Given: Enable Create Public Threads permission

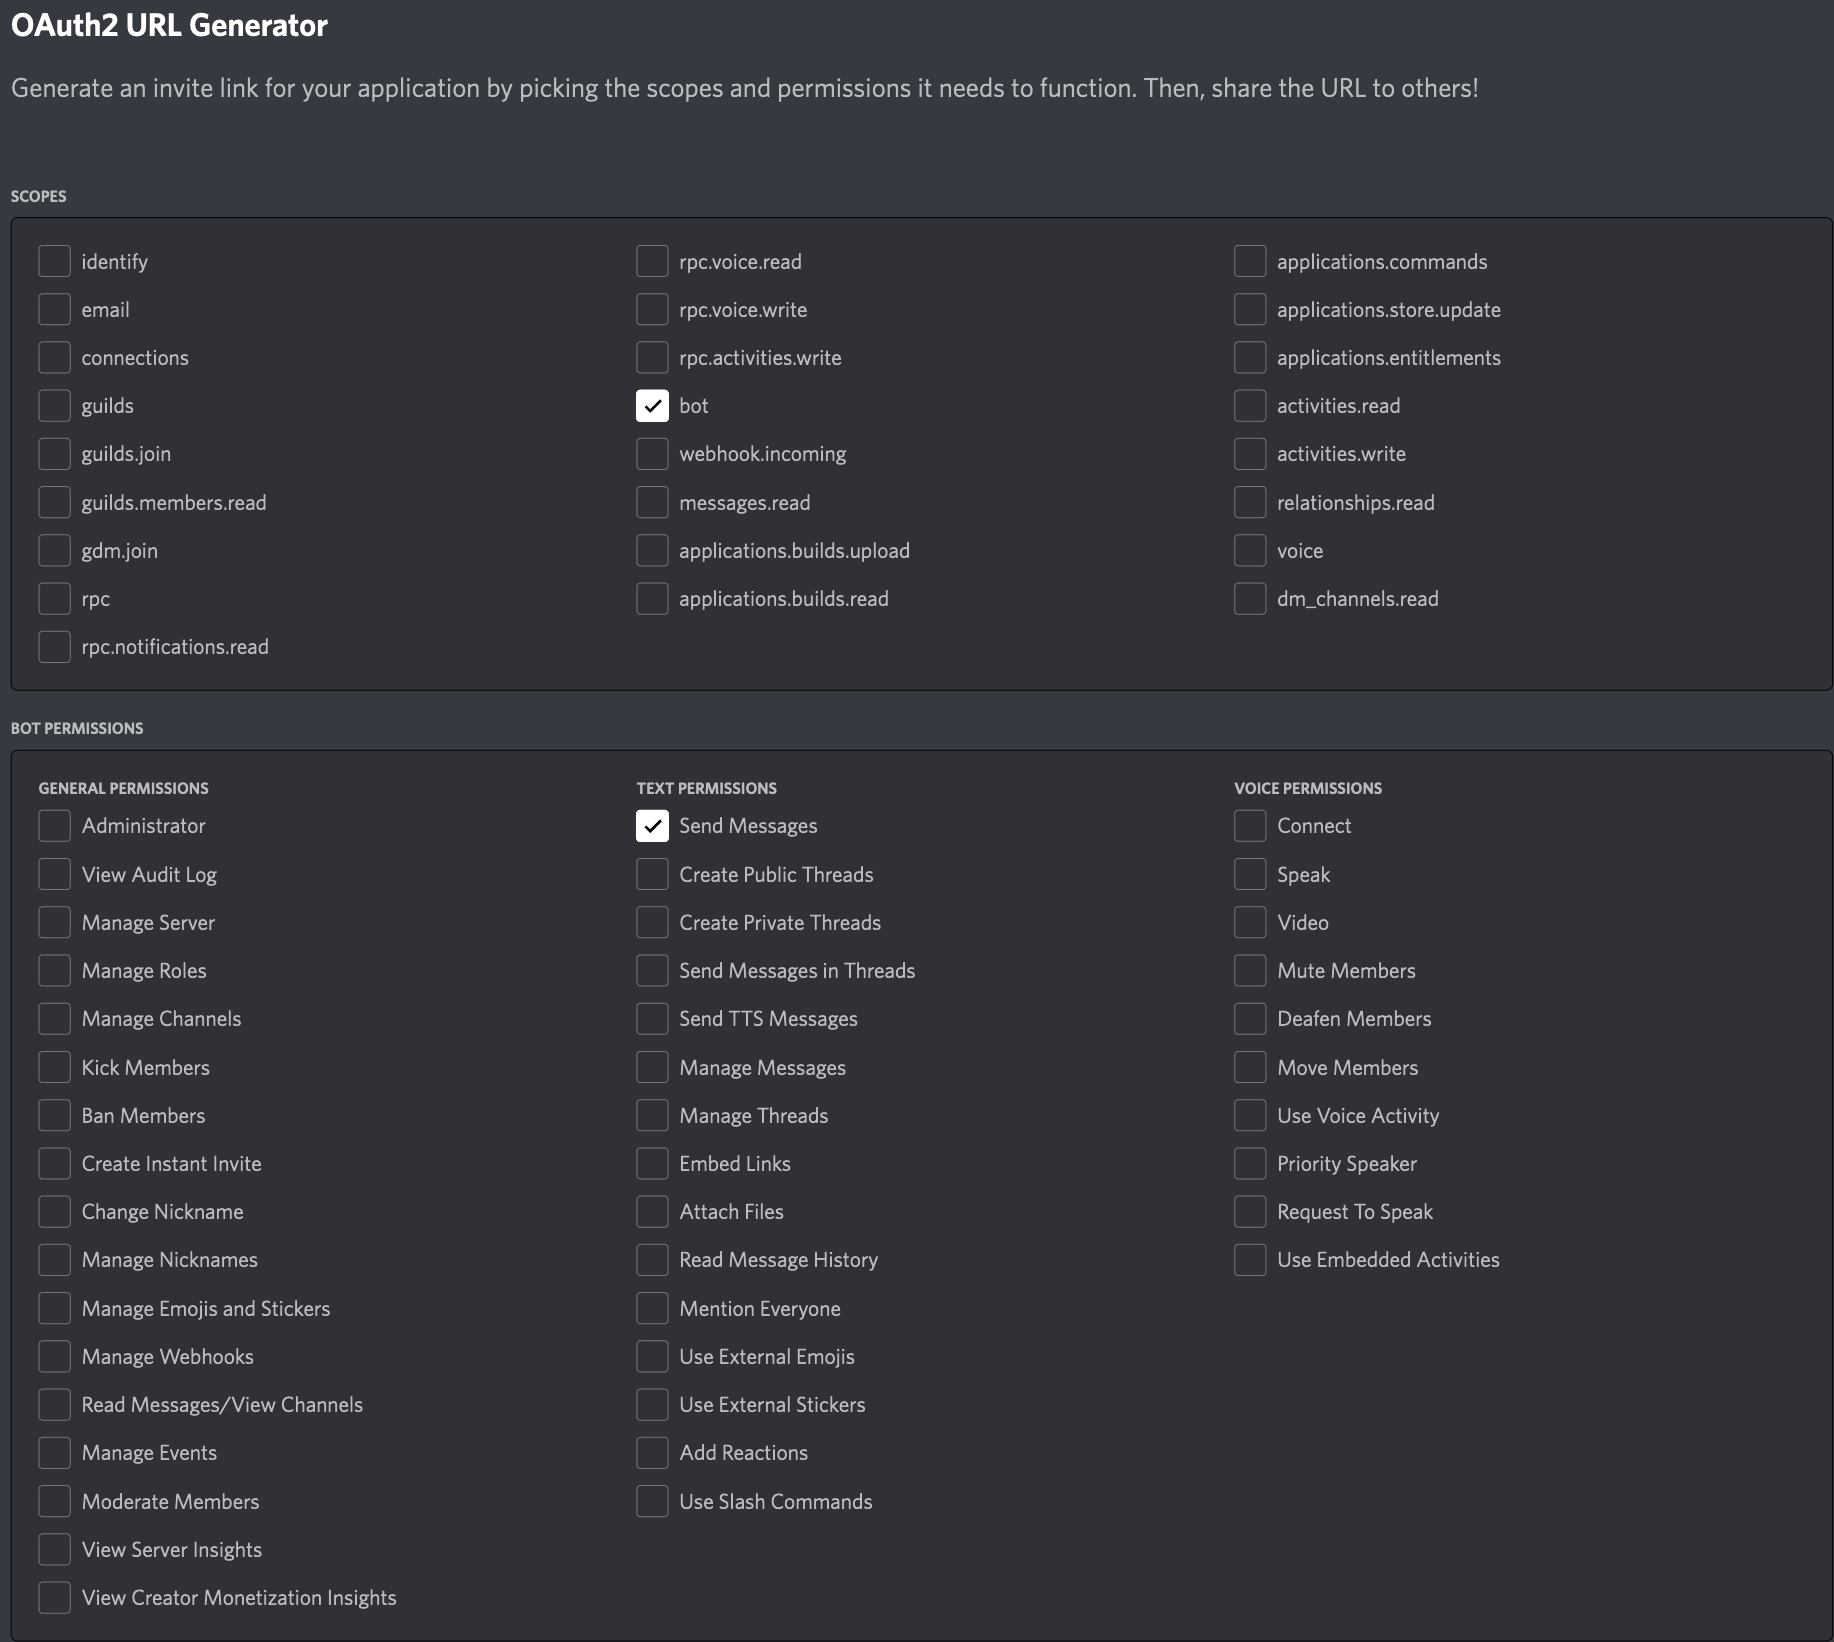Looking at the screenshot, I should tap(652, 874).
